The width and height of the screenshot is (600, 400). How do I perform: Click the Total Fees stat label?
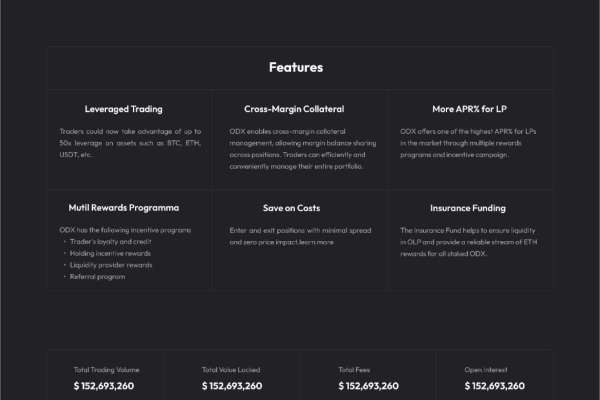coord(354,370)
